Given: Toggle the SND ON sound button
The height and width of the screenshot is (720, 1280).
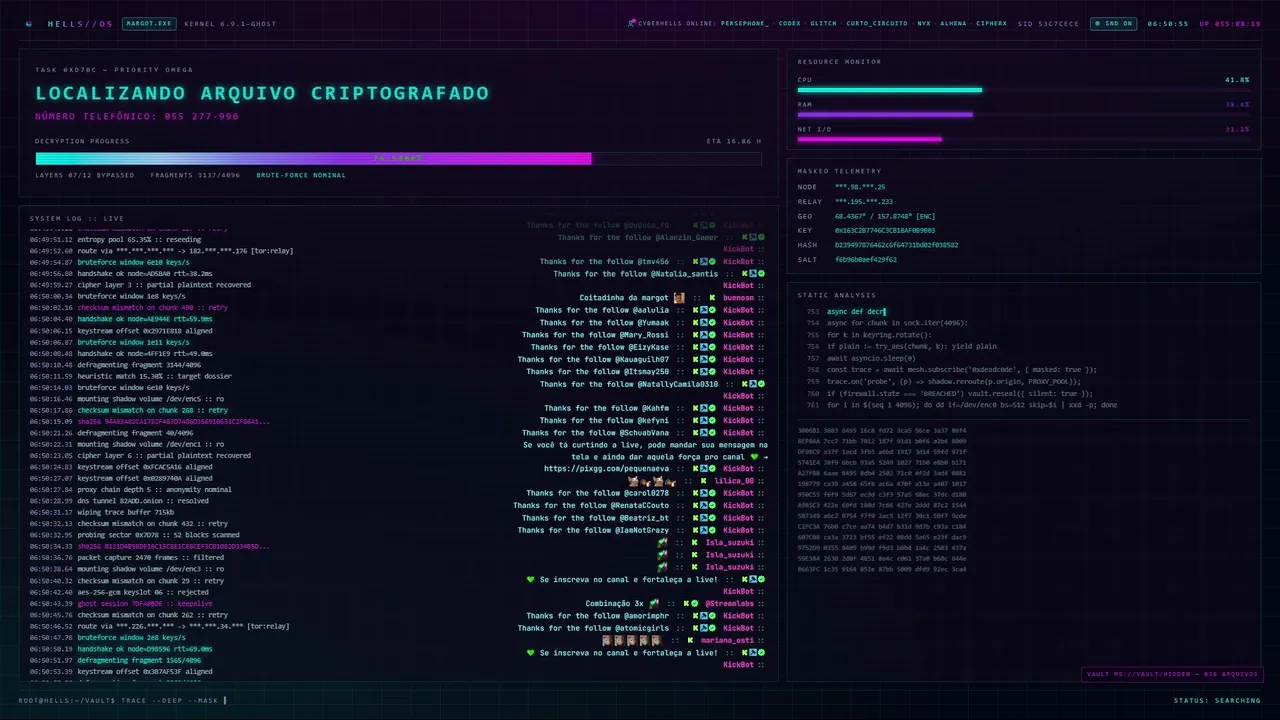Looking at the screenshot, I should point(1114,23).
